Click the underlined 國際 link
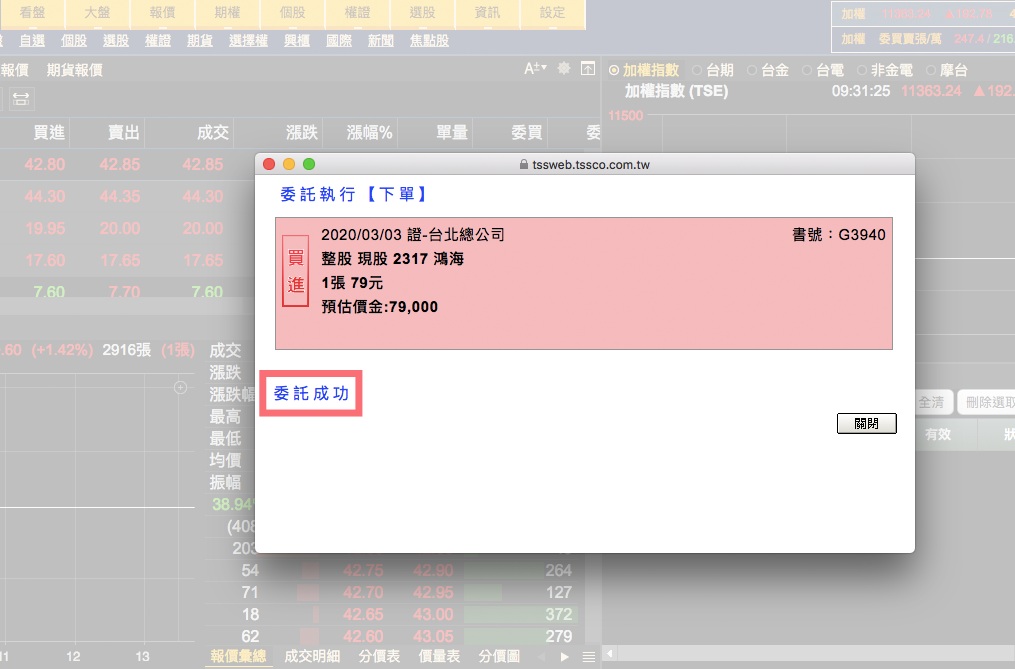1015x669 pixels. click(339, 41)
